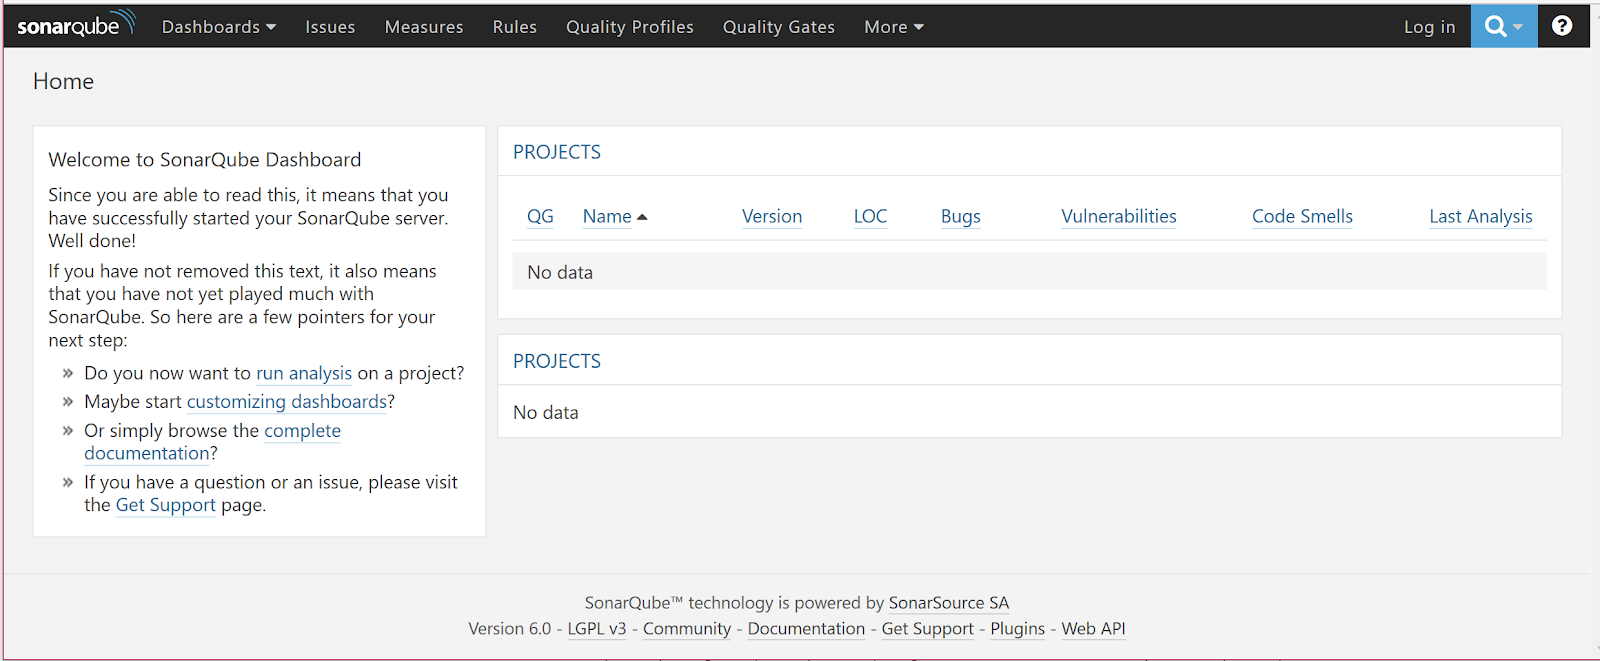Sort projects by Code Smells column

click(x=1302, y=216)
